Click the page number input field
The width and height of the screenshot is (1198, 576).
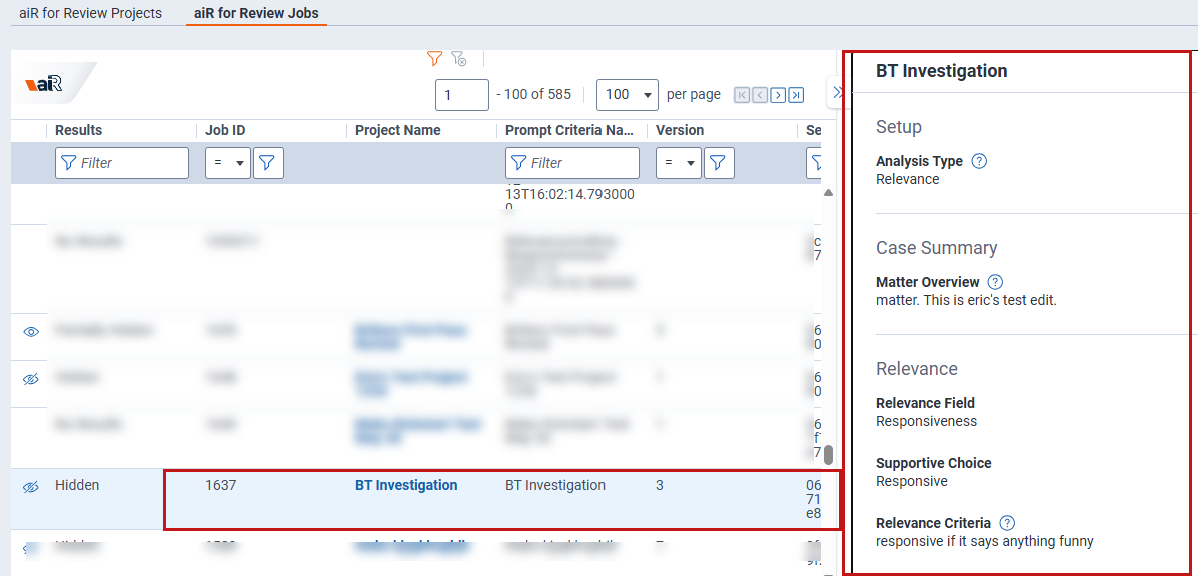click(461, 95)
